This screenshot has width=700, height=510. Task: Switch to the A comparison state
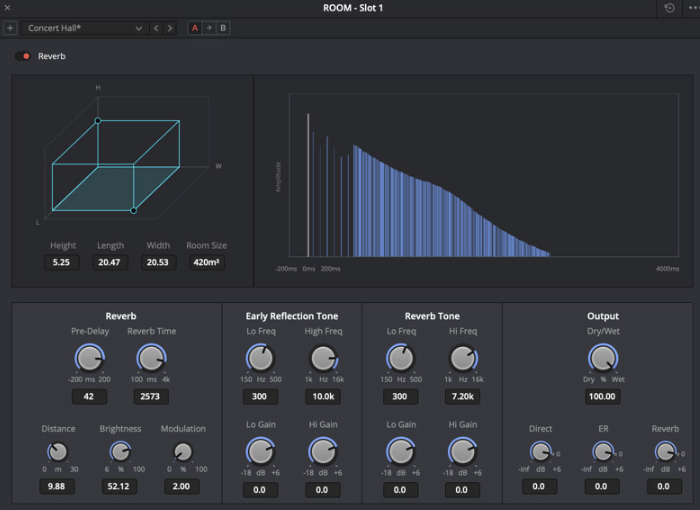pyautogui.click(x=195, y=28)
